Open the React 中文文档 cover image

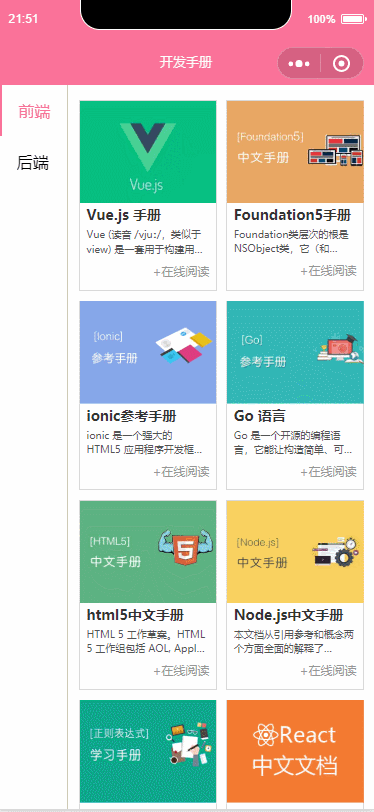(295, 751)
